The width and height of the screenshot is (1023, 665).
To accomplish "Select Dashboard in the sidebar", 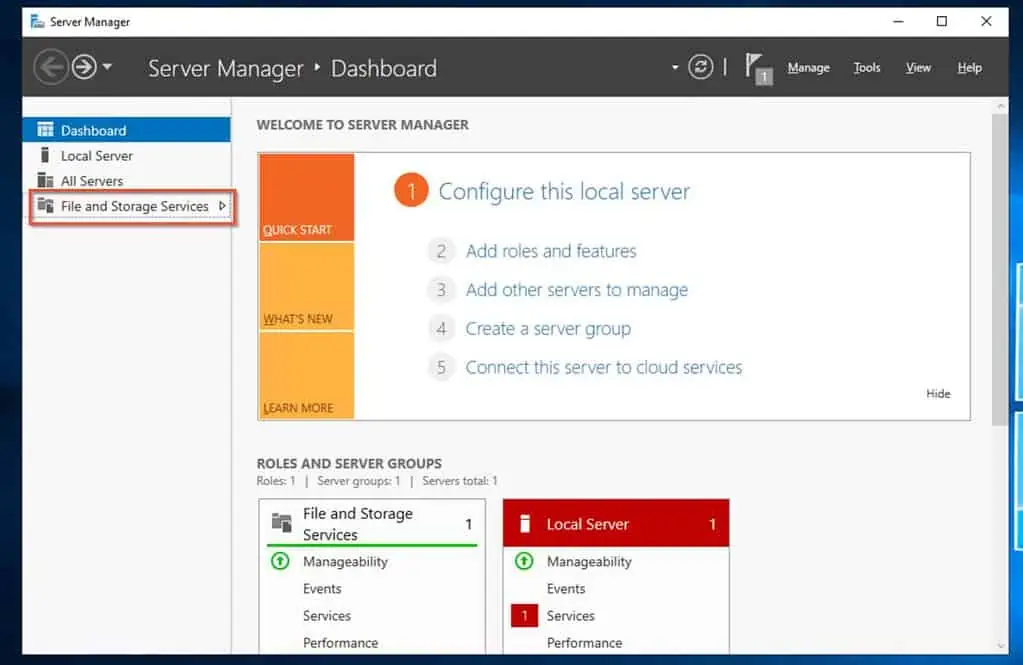I will (x=127, y=130).
